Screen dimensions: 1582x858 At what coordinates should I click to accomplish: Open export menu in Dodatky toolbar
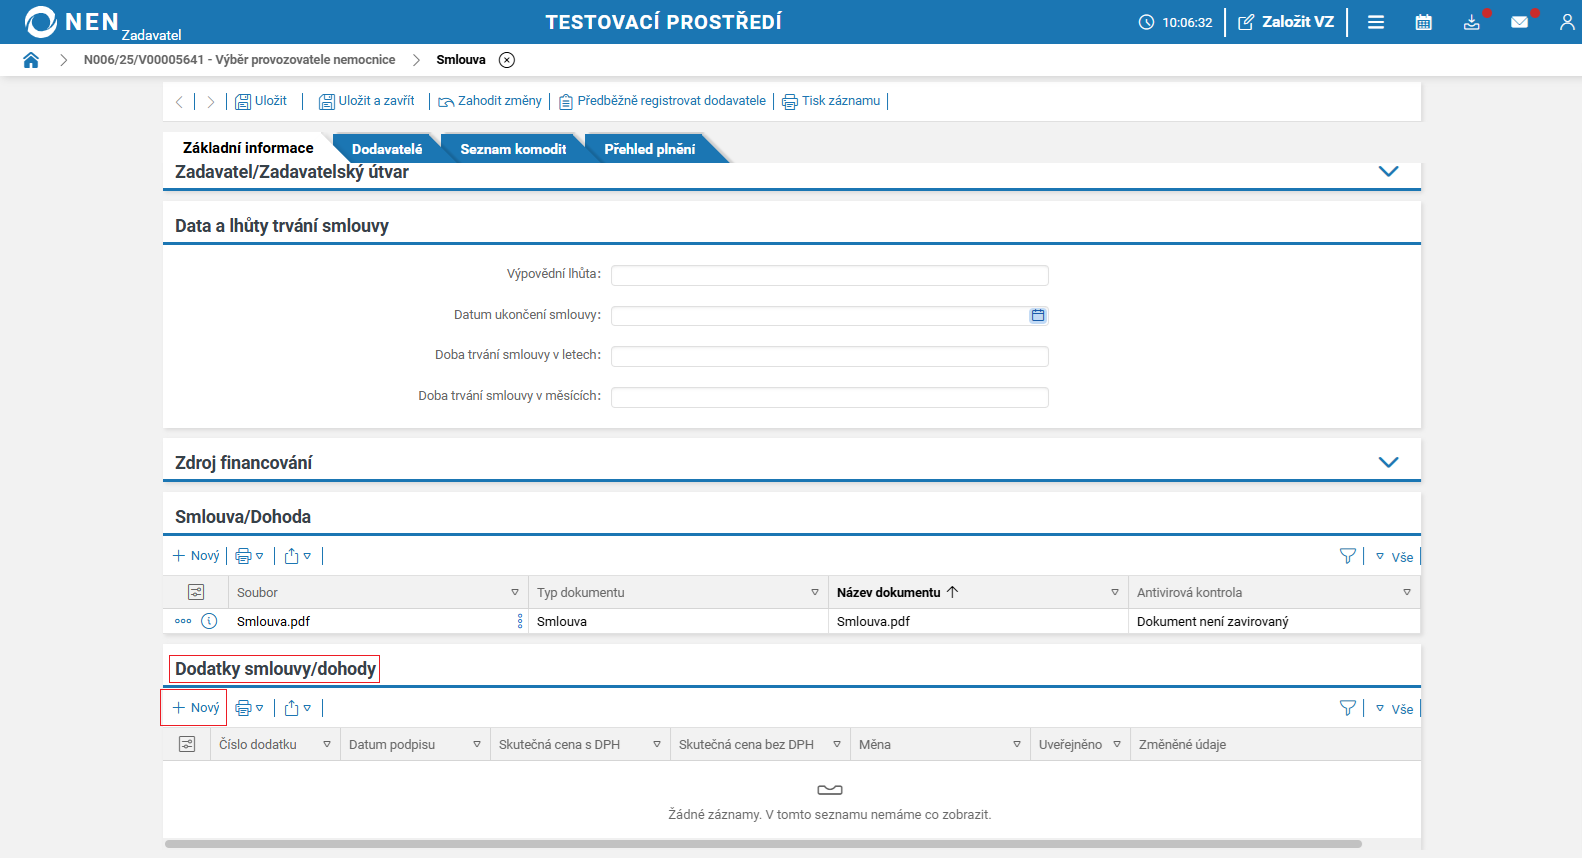point(298,708)
